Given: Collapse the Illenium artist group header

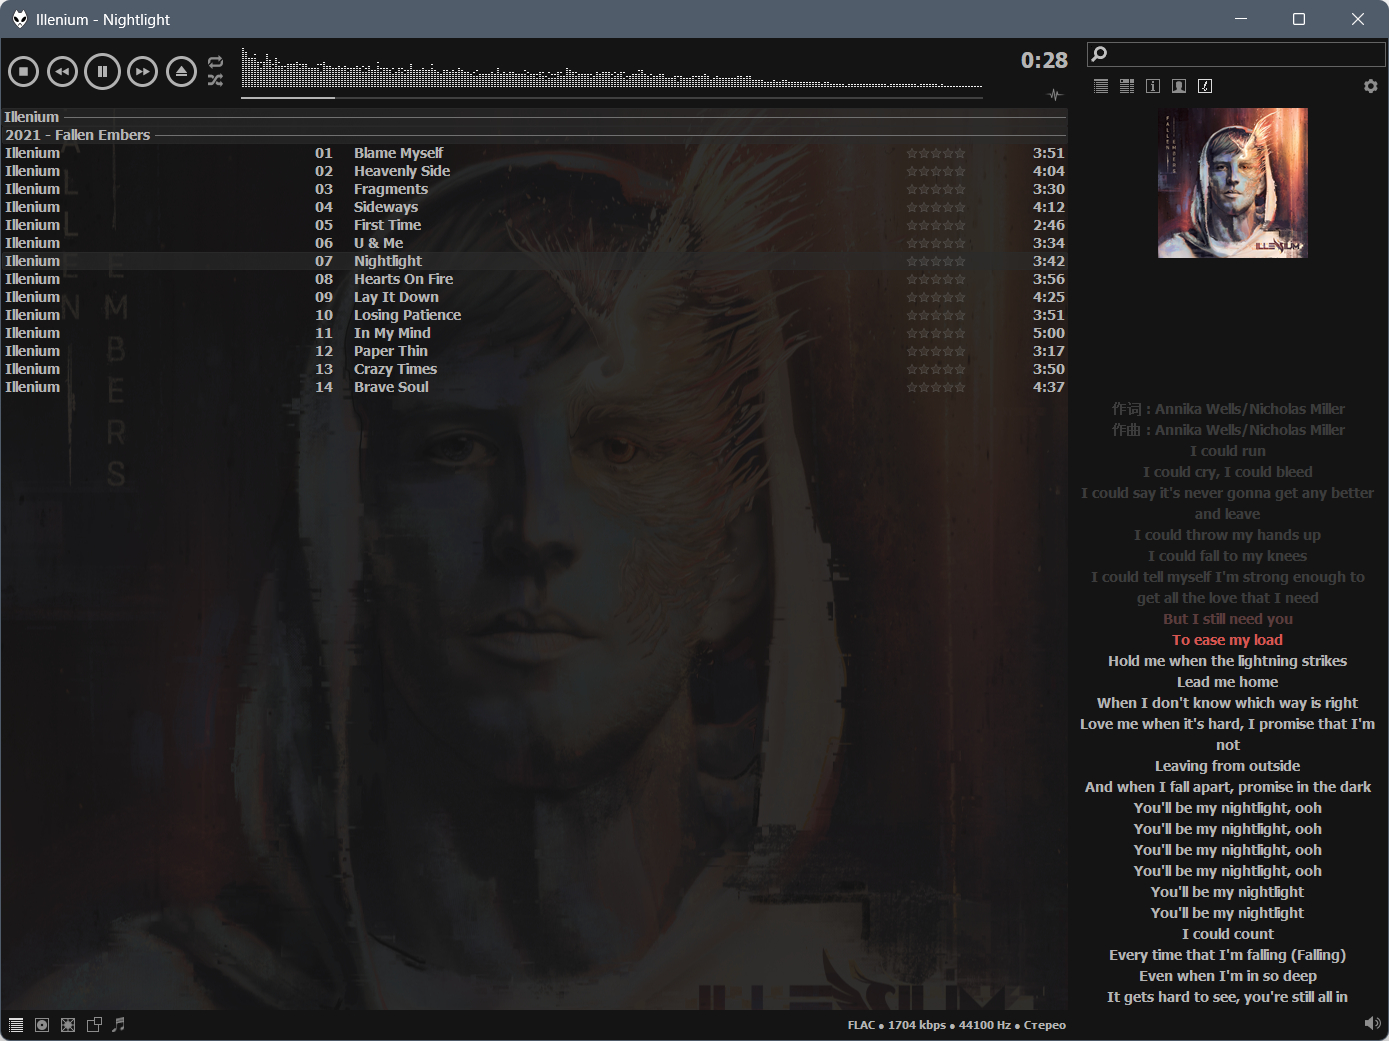Looking at the screenshot, I should click(x=534, y=117).
